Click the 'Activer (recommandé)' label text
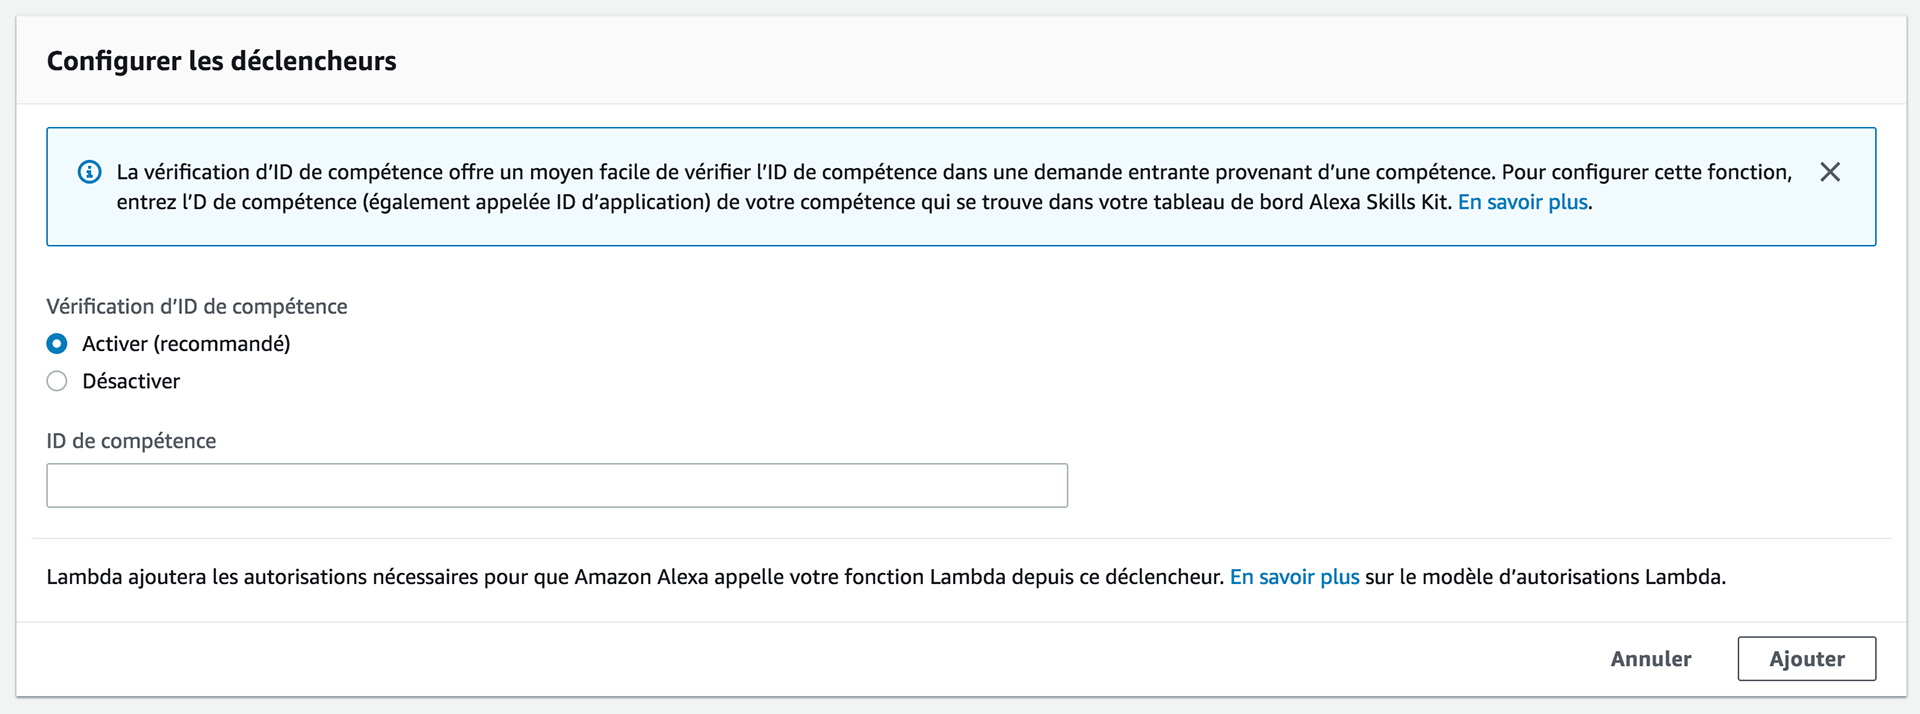Screen dimensions: 1920x714 point(186,344)
